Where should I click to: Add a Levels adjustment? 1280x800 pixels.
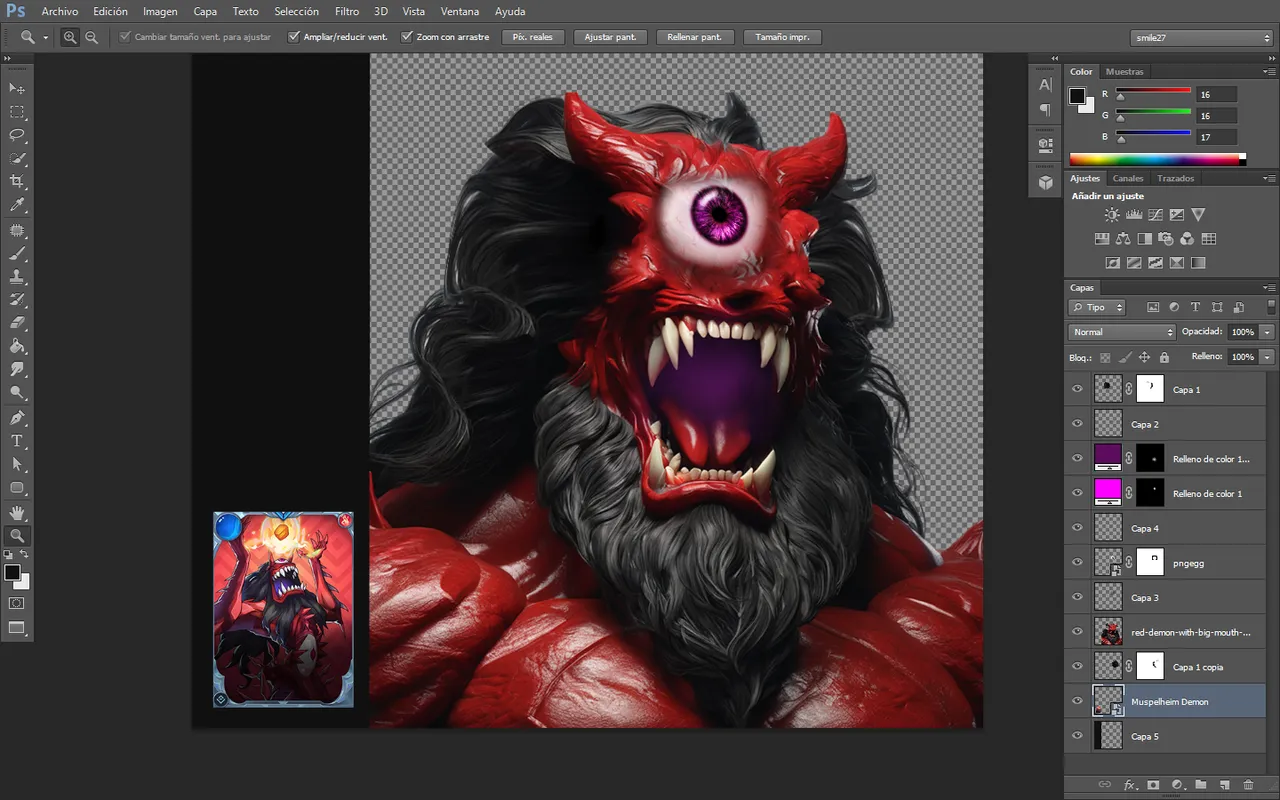coord(1134,214)
